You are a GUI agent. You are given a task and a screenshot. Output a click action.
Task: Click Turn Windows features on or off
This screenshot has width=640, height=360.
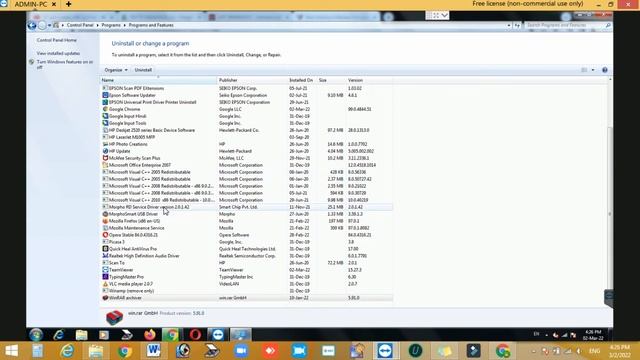[65, 64]
